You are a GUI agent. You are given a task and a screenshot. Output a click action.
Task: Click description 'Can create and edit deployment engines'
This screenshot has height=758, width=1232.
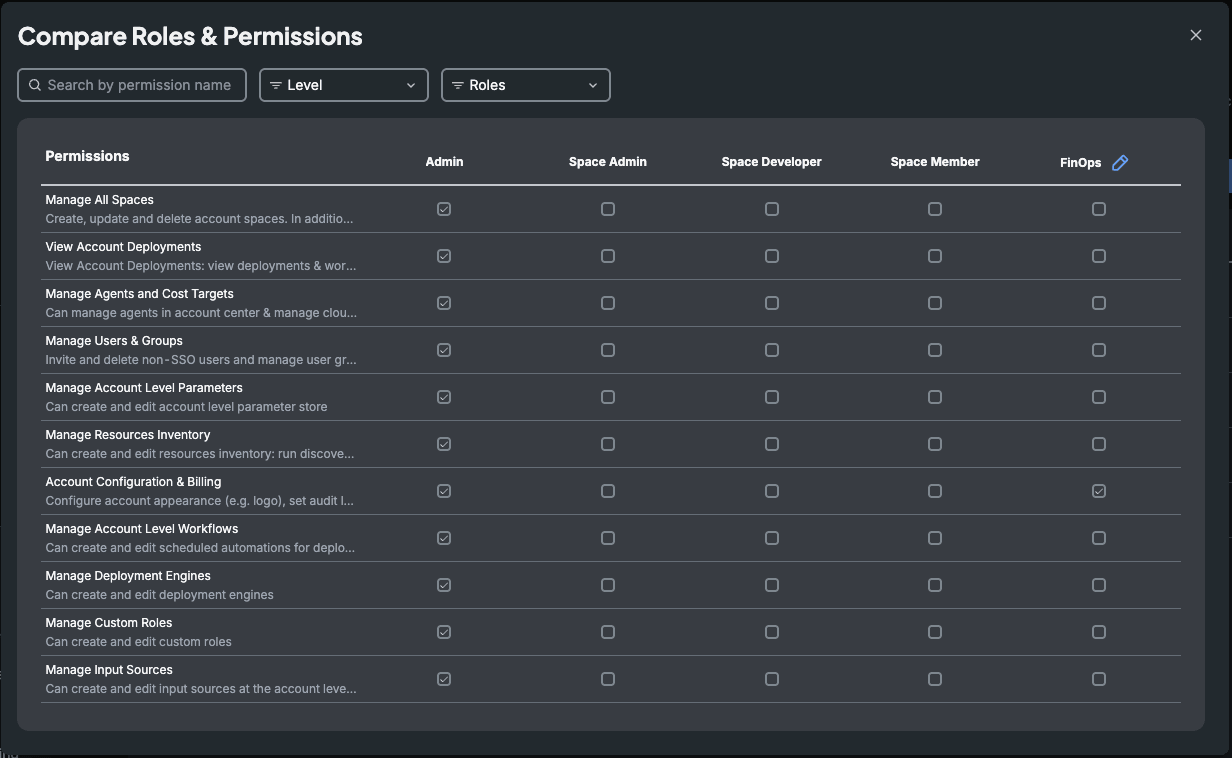coord(159,595)
